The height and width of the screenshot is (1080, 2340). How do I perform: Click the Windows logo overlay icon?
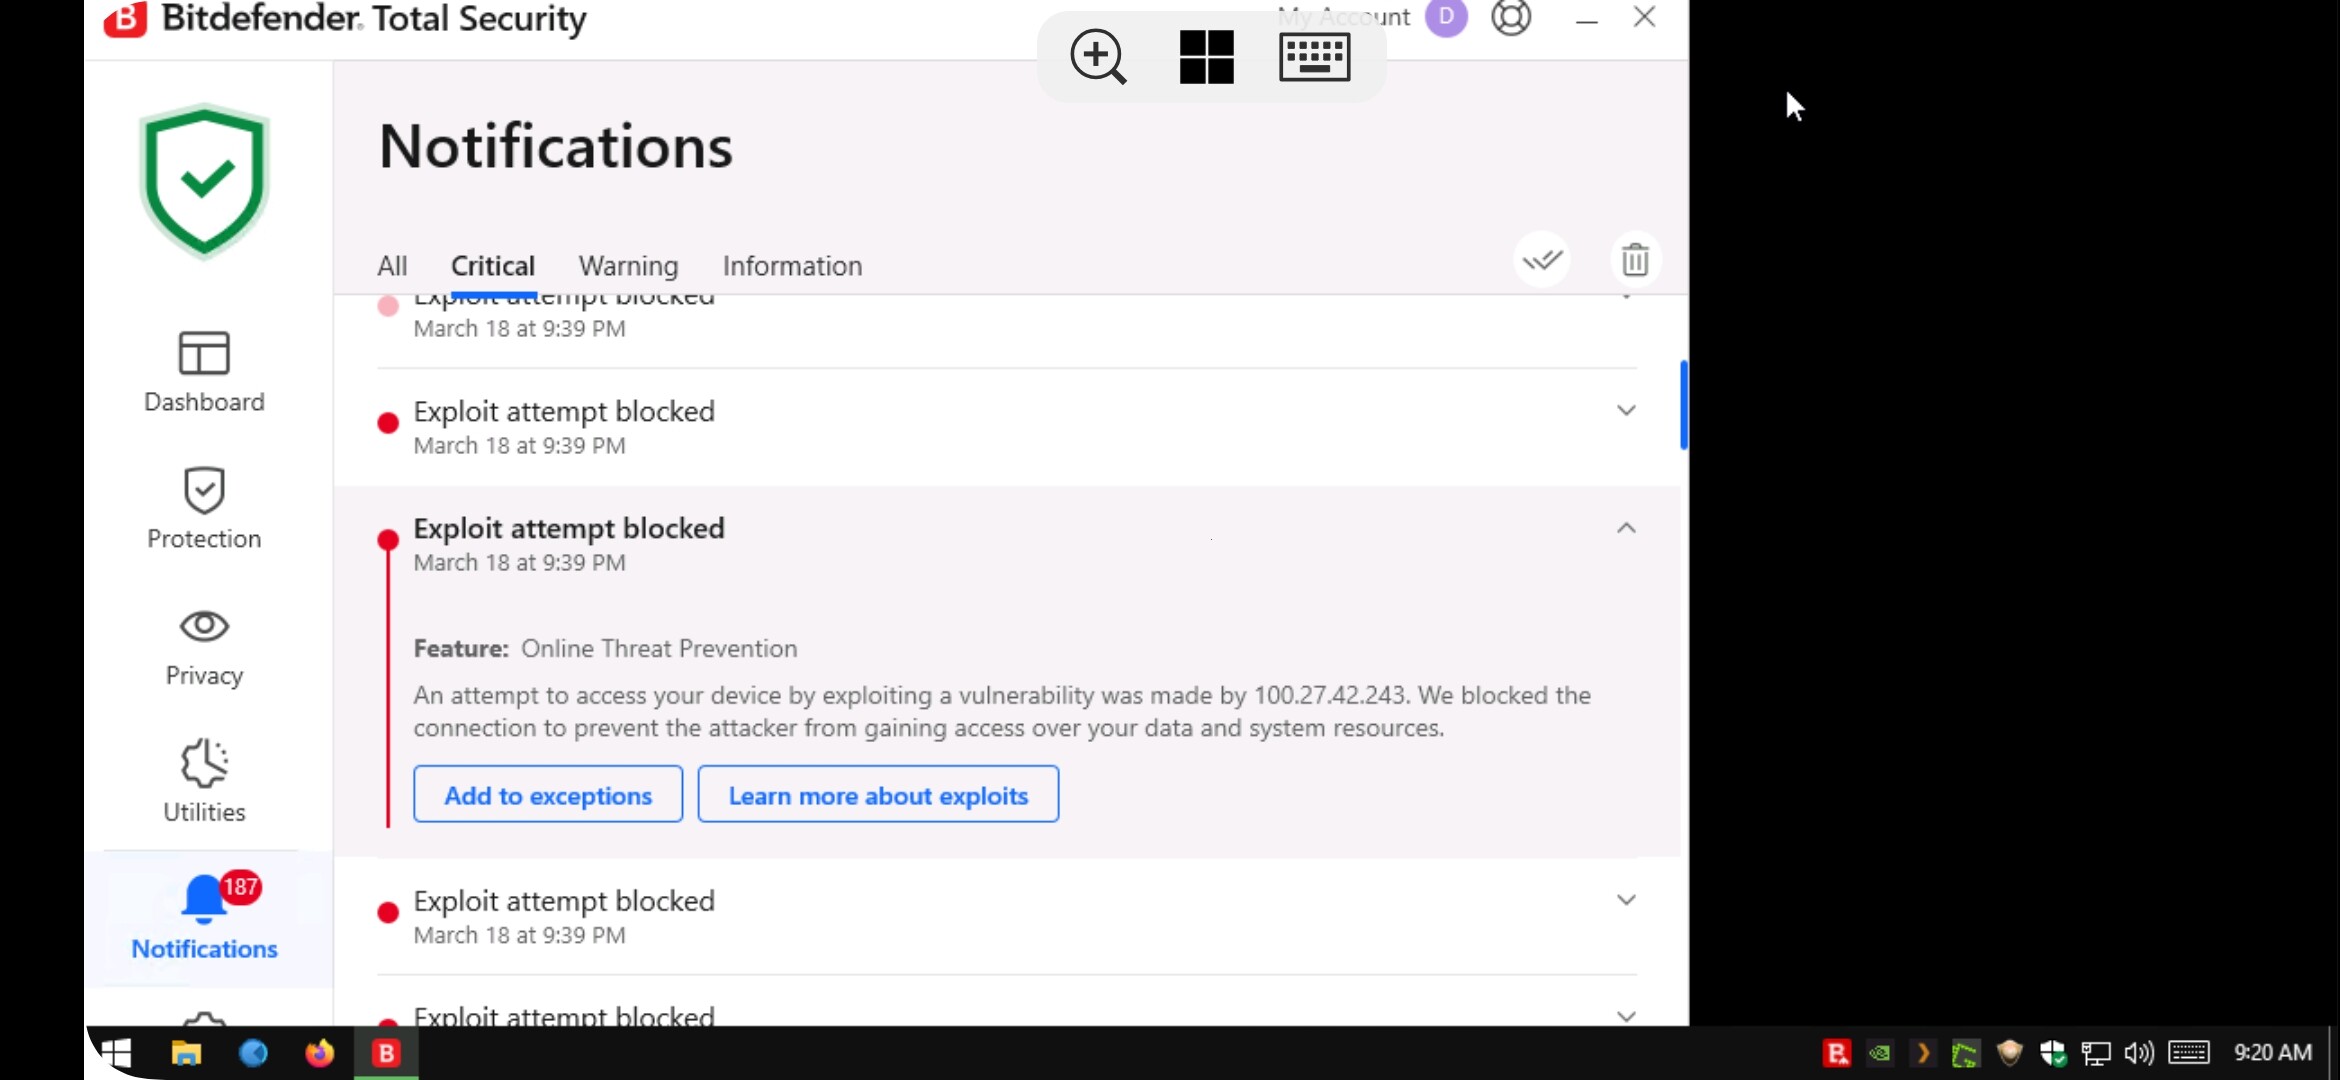[x=1206, y=56]
